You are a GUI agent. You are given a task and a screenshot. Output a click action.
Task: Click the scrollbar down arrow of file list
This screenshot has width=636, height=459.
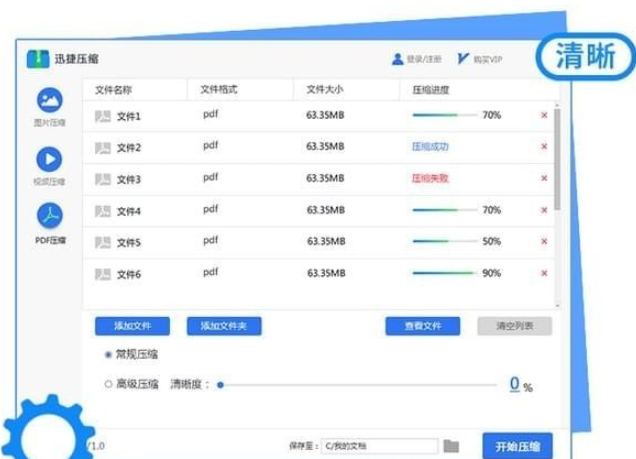coord(557,305)
